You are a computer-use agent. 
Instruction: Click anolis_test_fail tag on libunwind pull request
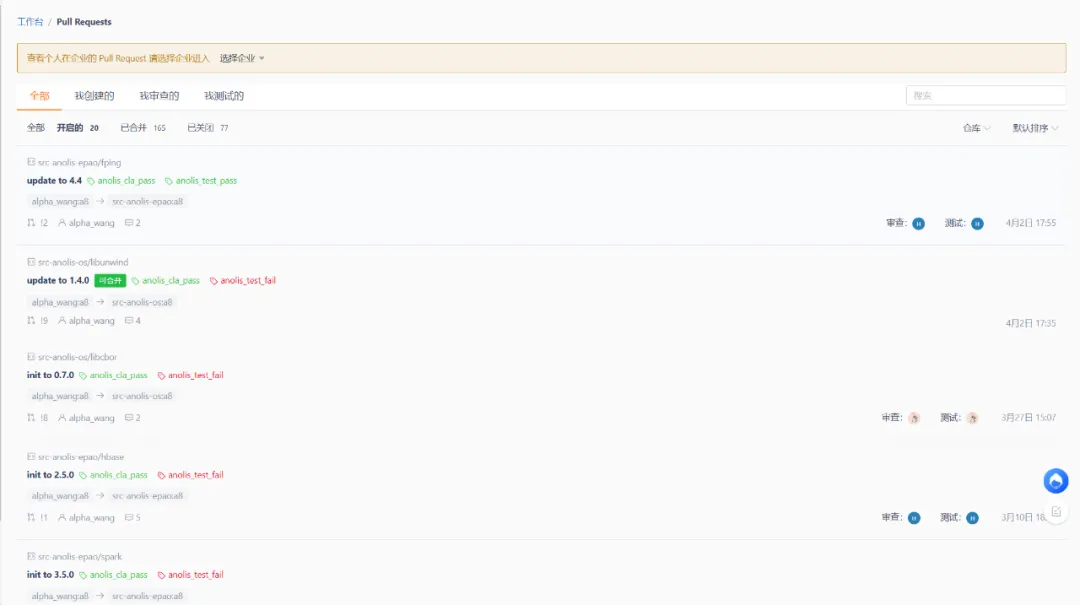pos(242,280)
